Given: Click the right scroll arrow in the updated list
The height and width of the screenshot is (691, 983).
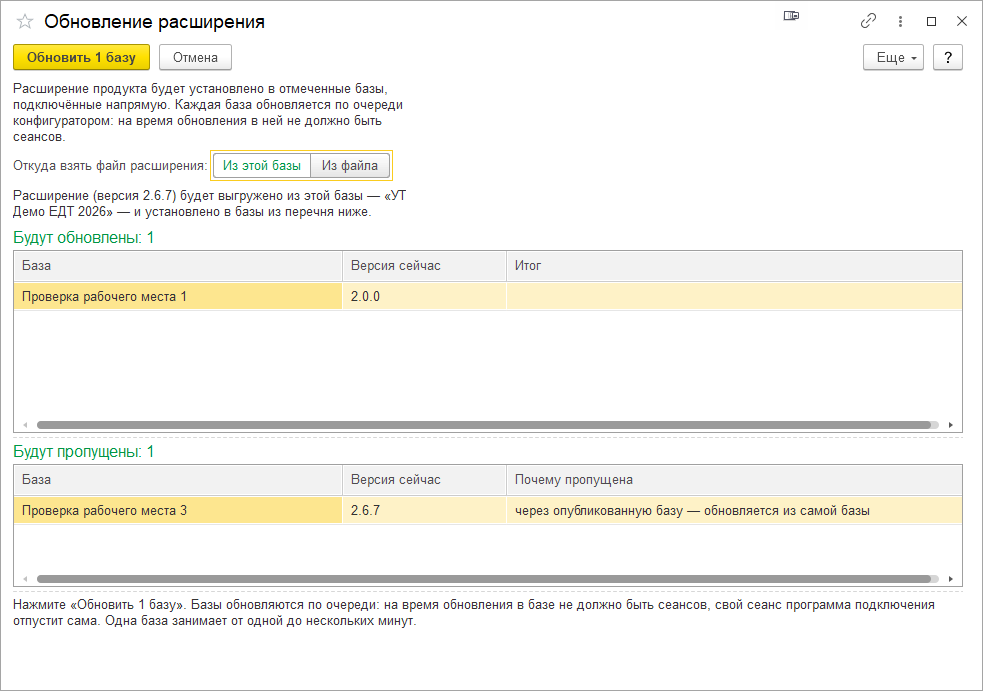Looking at the screenshot, I should click(x=950, y=425).
